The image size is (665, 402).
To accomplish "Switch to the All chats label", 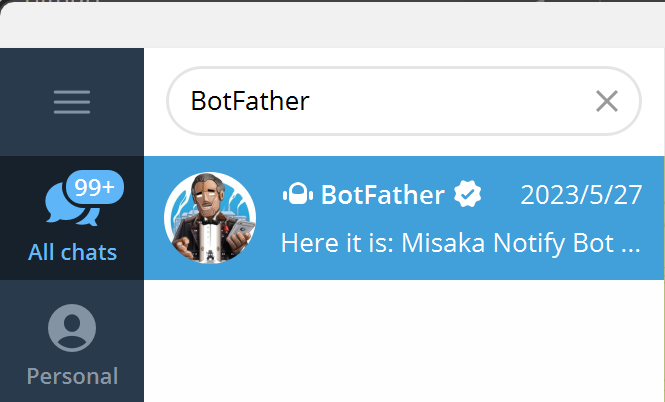I will [x=72, y=252].
